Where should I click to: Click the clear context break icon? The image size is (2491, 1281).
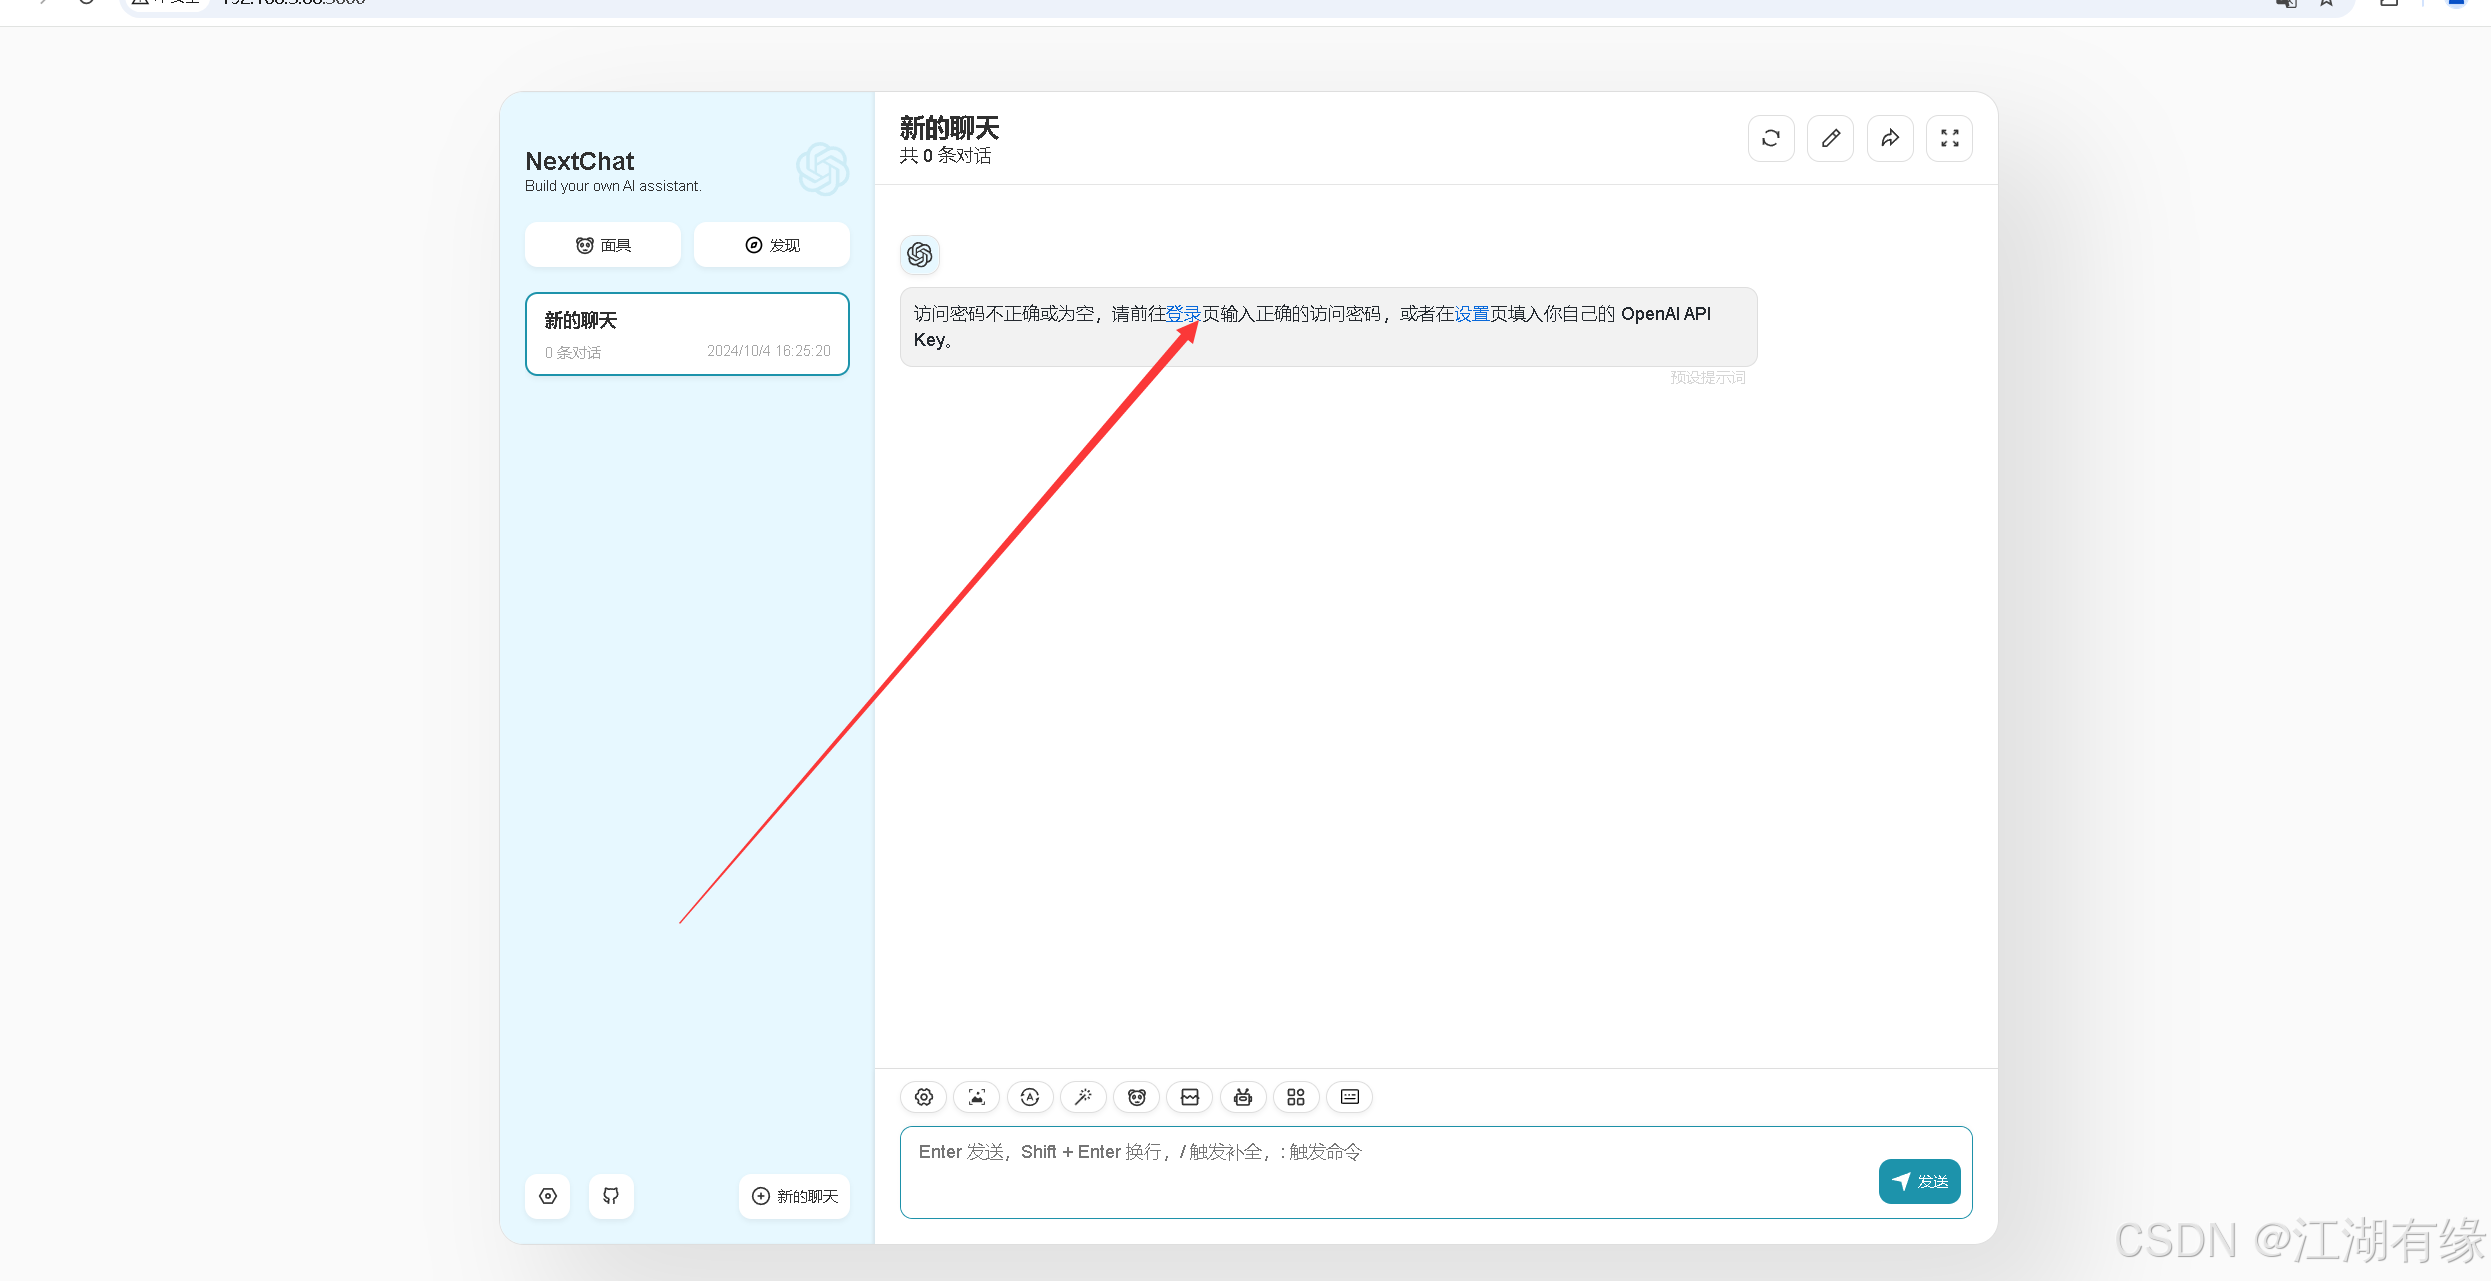click(x=1190, y=1097)
